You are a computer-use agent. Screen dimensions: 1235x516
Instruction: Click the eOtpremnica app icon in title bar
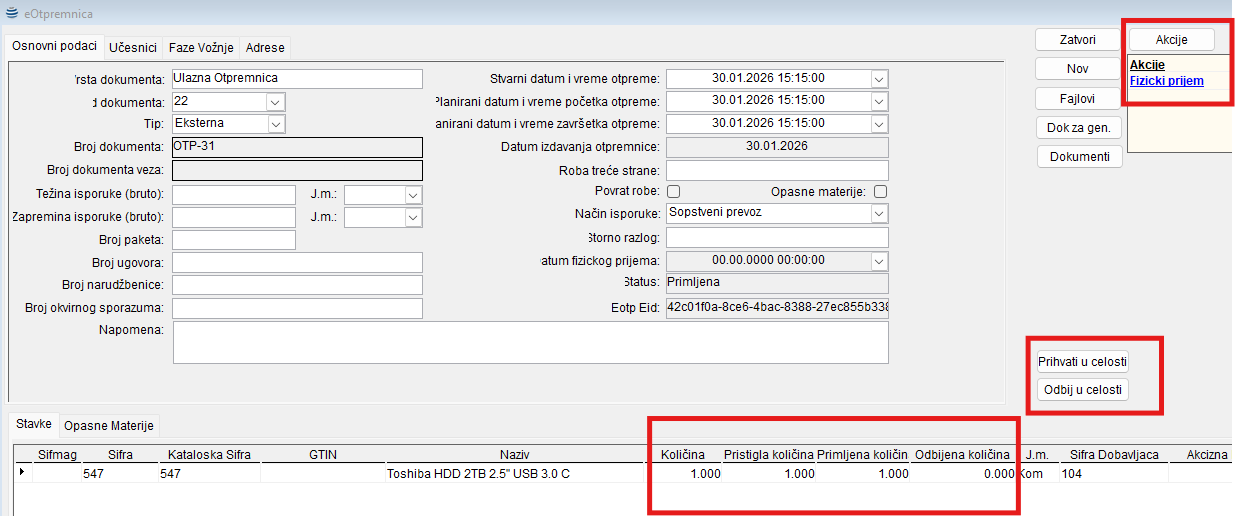point(11,14)
